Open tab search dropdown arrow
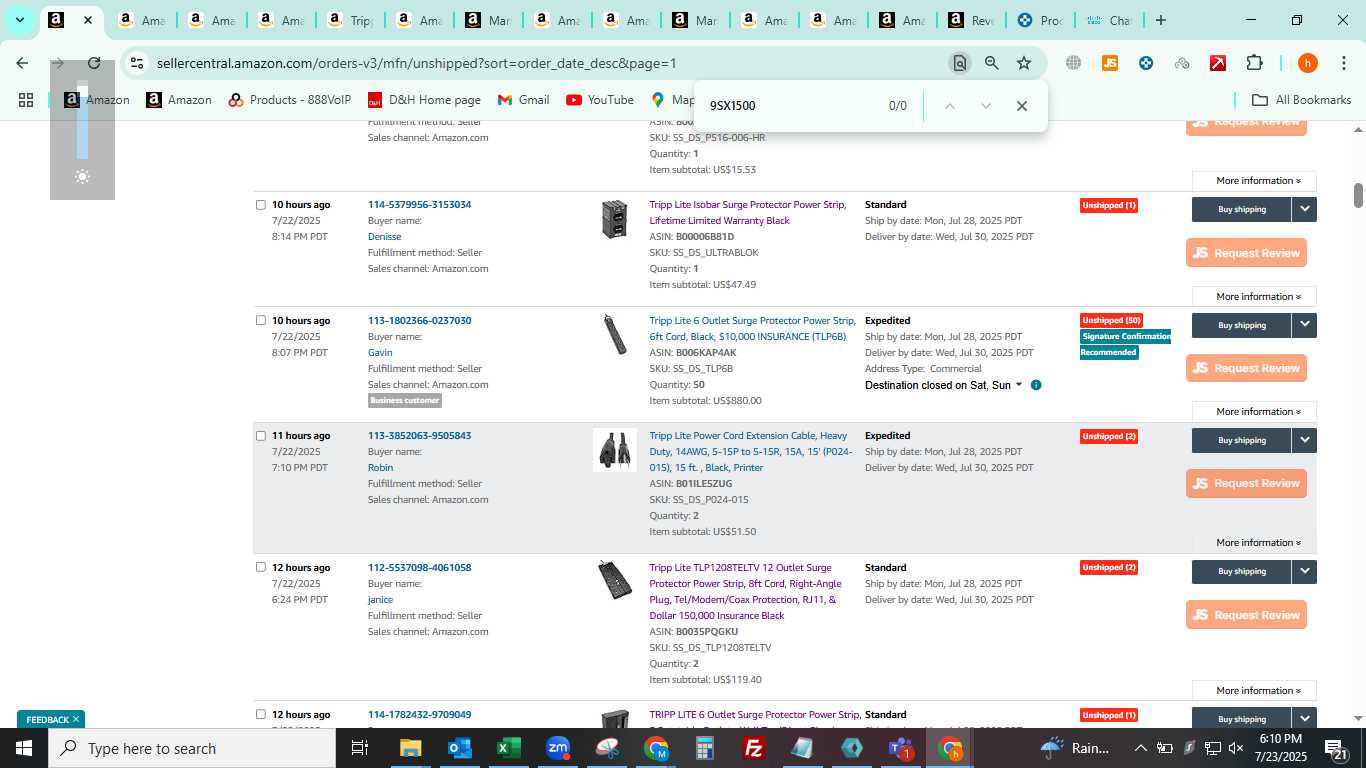Screen dimensions: 1366x768 [x=19, y=20]
